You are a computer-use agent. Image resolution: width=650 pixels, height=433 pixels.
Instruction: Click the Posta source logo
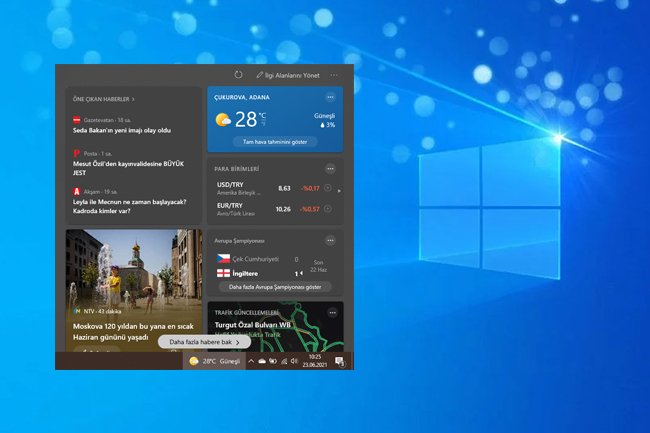[77, 153]
